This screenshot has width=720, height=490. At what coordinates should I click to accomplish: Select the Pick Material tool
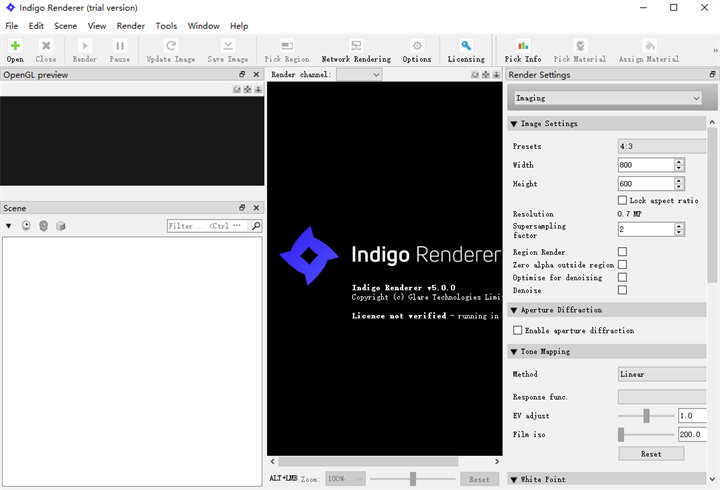click(580, 45)
